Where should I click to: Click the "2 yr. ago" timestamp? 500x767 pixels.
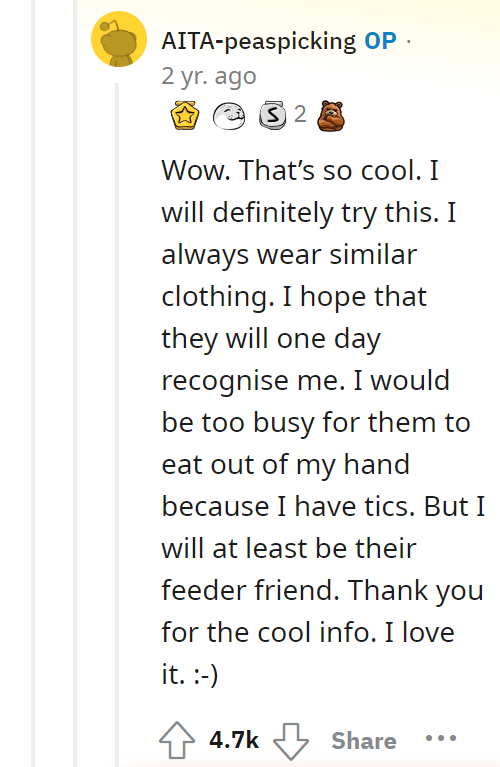209,77
